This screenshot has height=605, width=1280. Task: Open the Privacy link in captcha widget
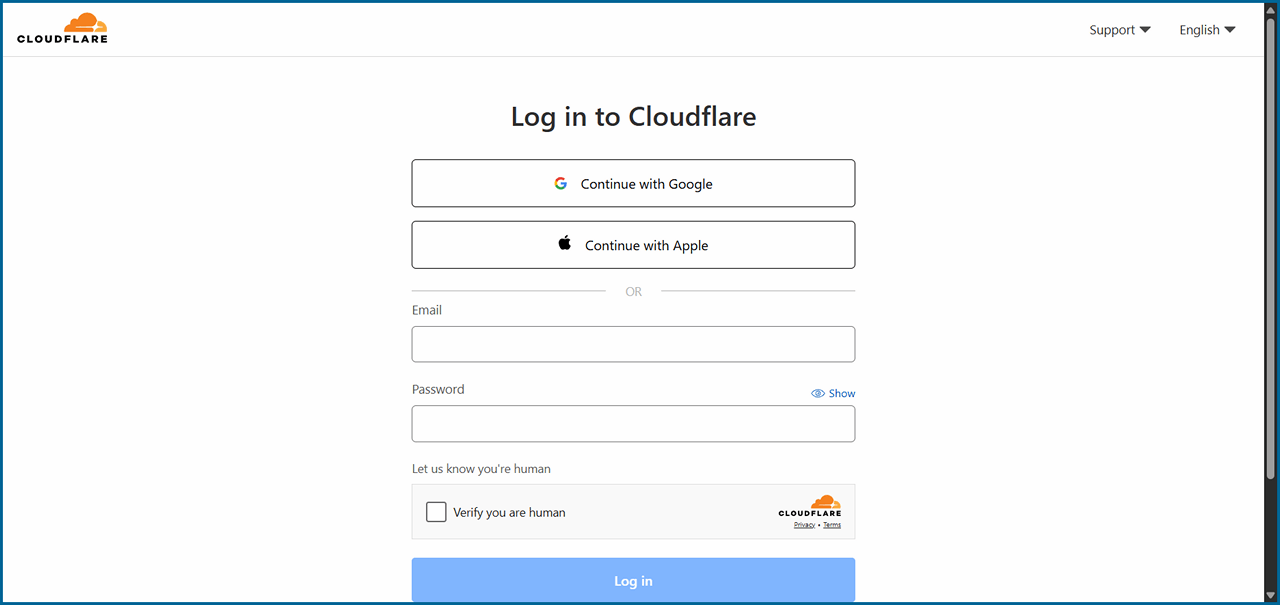pyautogui.click(x=805, y=525)
